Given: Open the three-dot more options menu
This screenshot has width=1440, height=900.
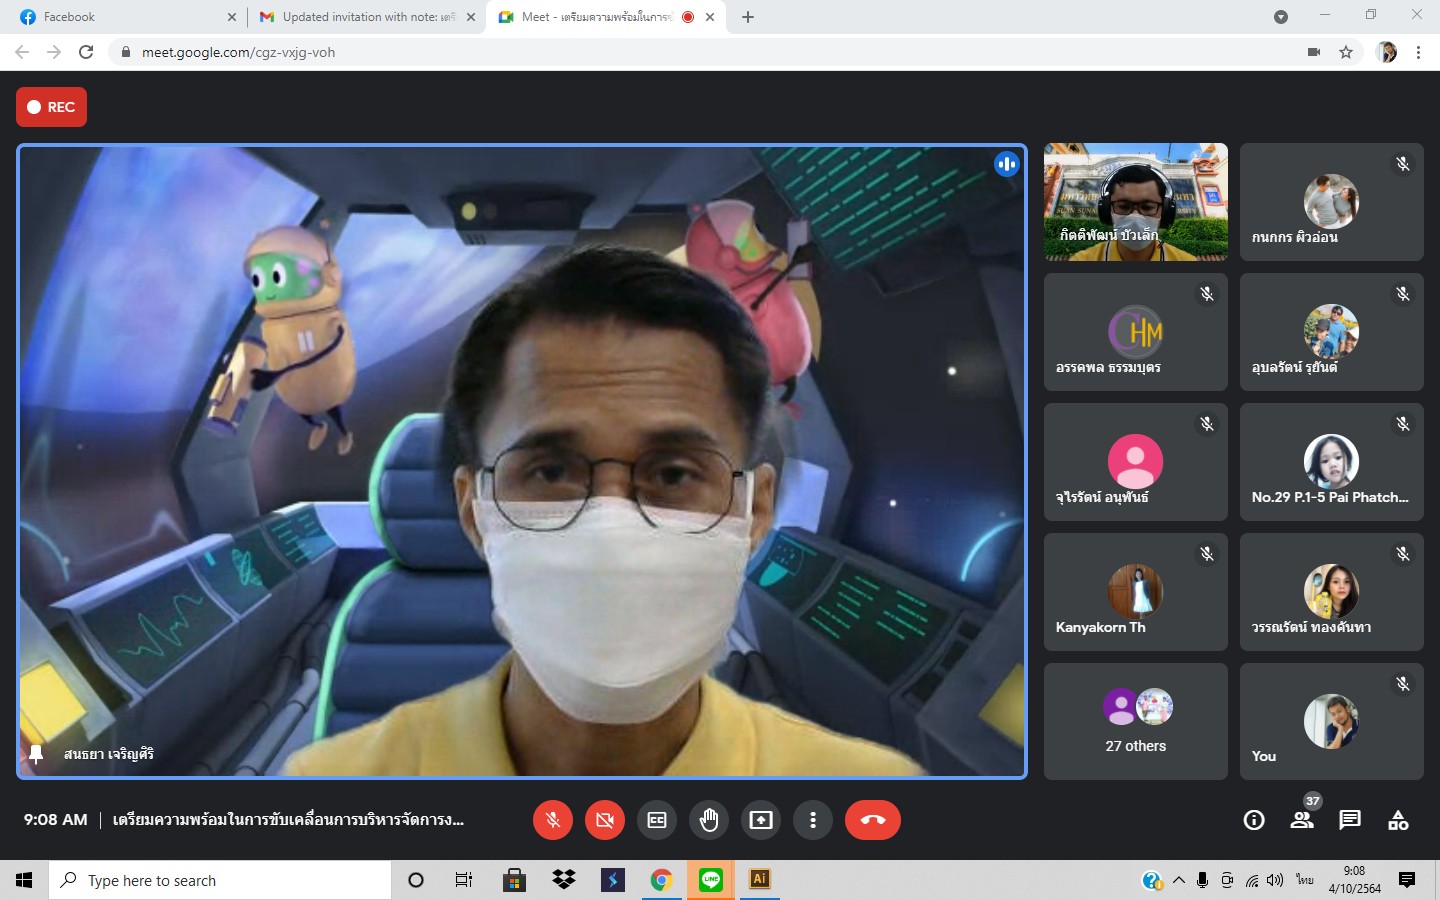Looking at the screenshot, I should tap(813, 820).
